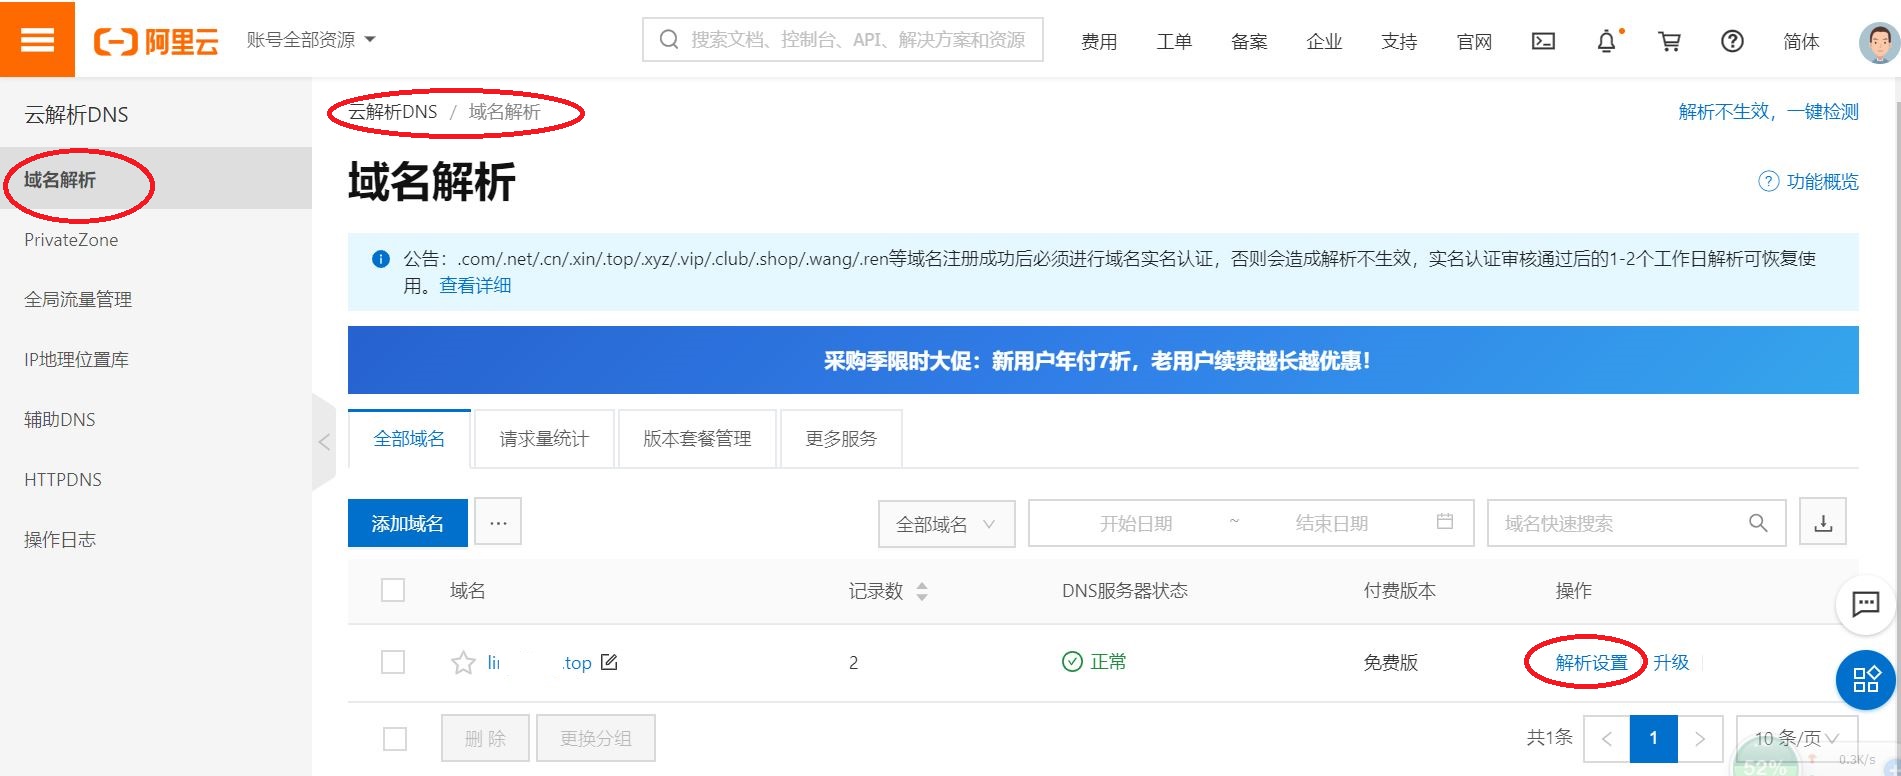Switch to the 更多服务 tab
This screenshot has width=1901, height=776.
point(841,439)
